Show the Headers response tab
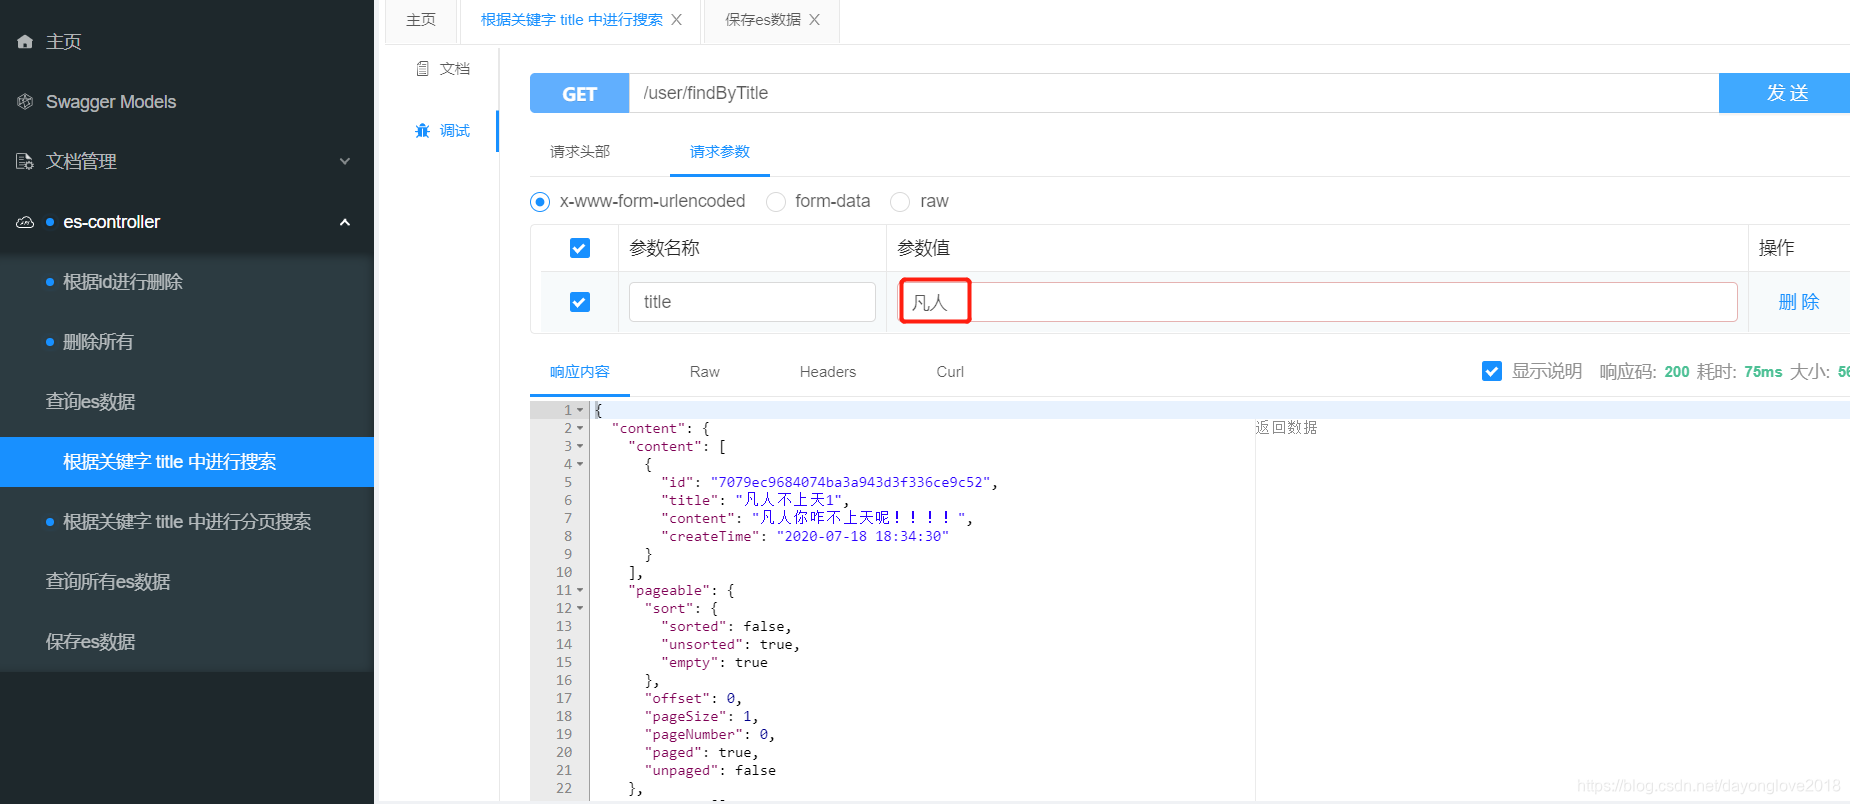The width and height of the screenshot is (1850, 804). coord(828,372)
